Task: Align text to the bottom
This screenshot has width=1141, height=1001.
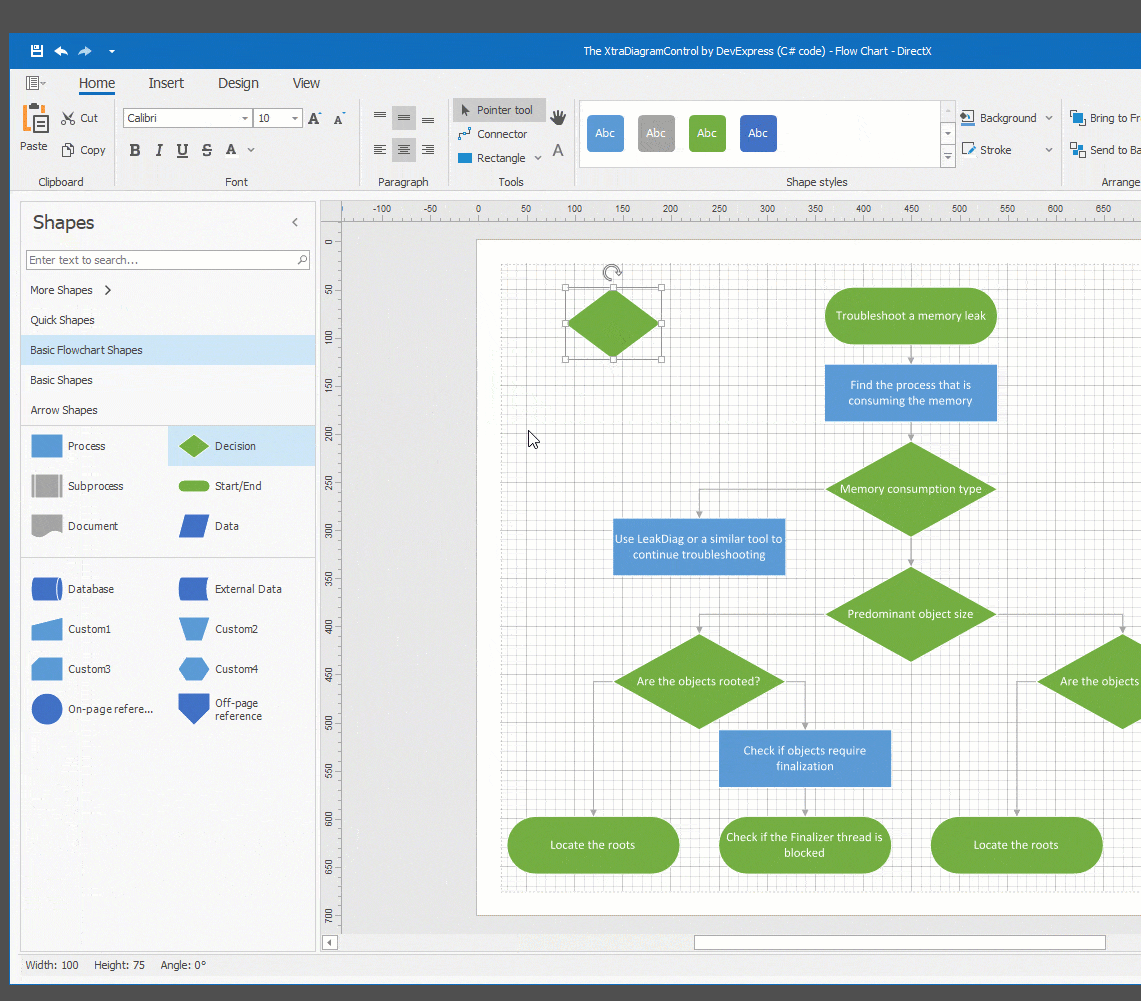Action: [428, 118]
